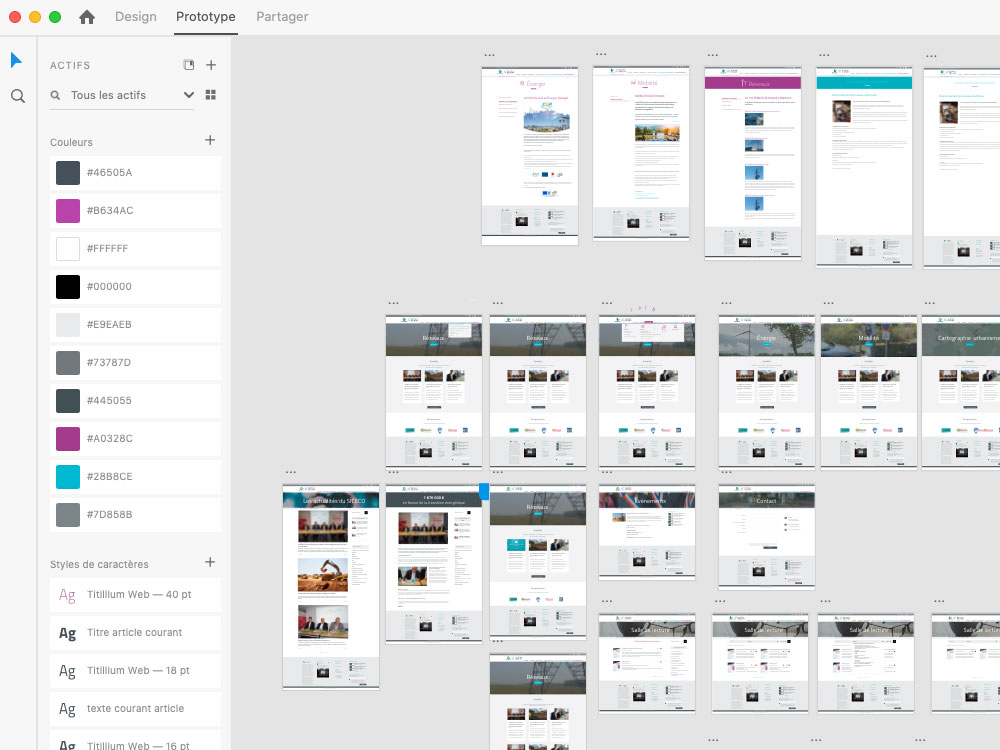Screen dimensions: 1000x750
Task: Open the ellipsis menu above the Contact artboard
Action: [726, 473]
